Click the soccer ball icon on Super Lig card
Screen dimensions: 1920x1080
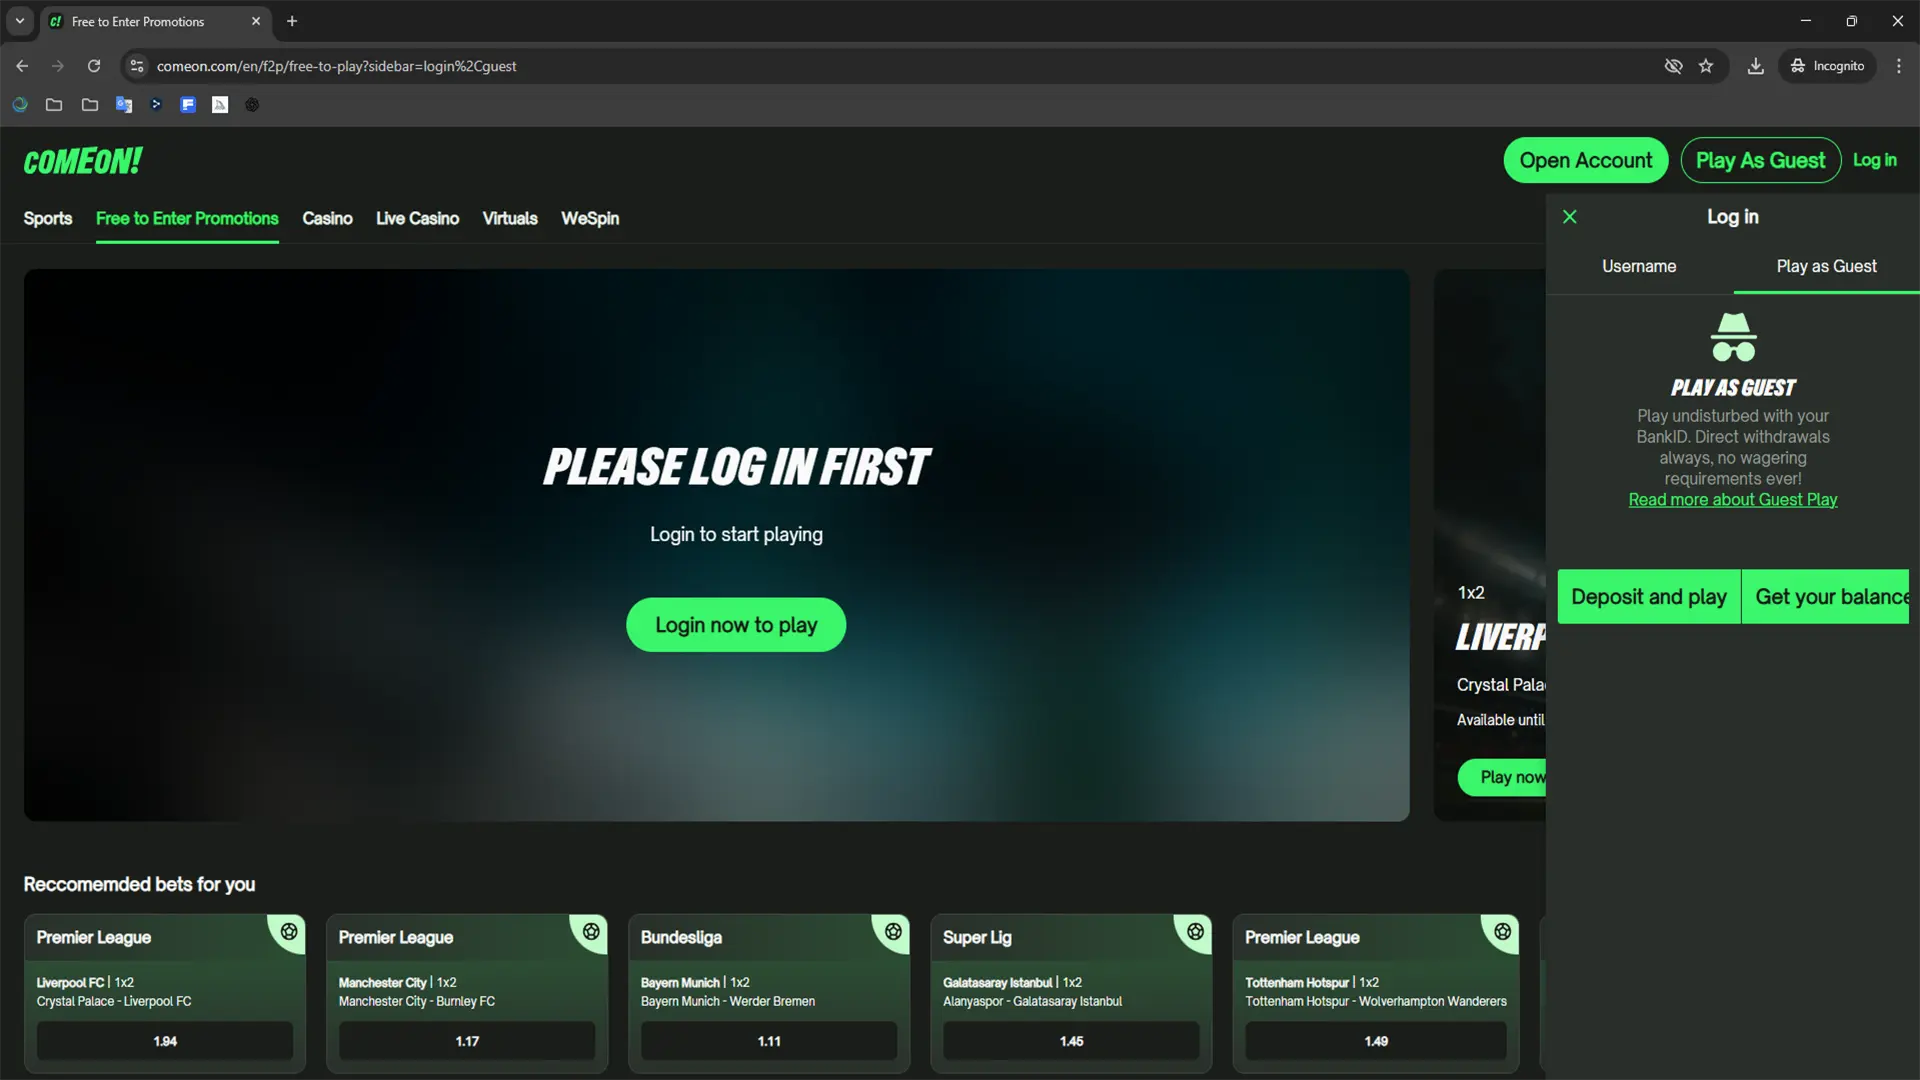pos(1195,932)
